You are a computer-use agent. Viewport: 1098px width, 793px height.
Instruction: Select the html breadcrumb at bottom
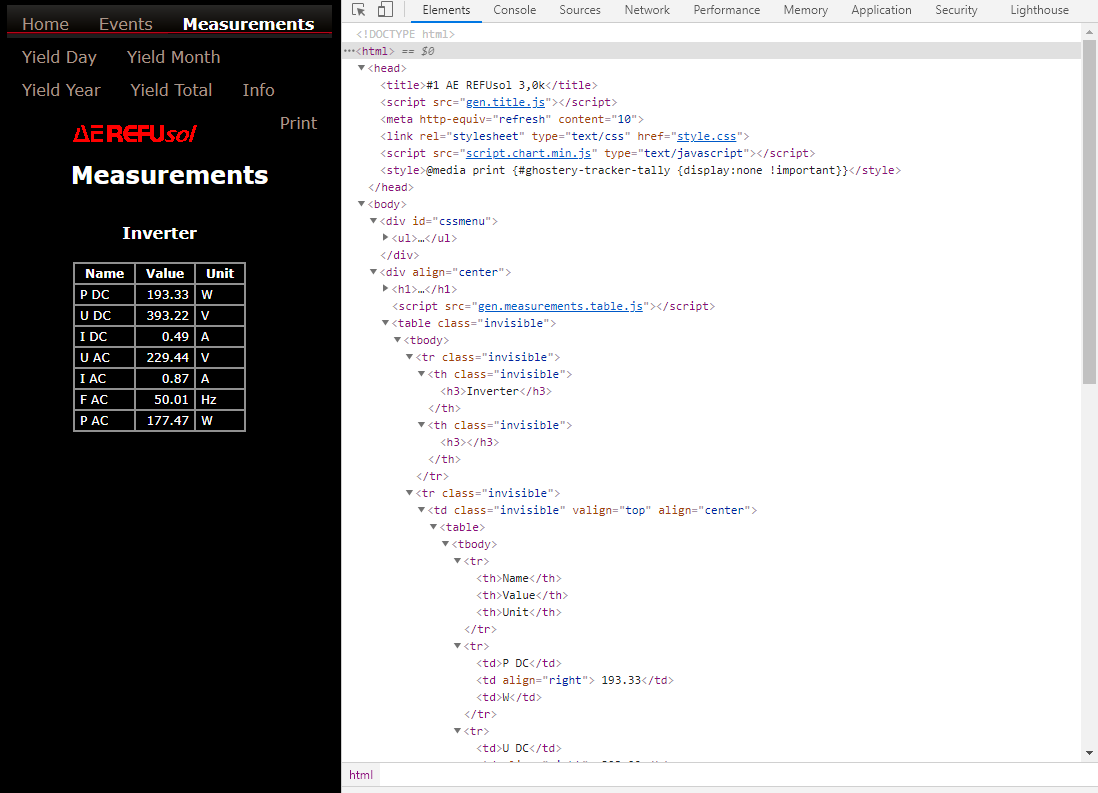click(x=361, y=775)
